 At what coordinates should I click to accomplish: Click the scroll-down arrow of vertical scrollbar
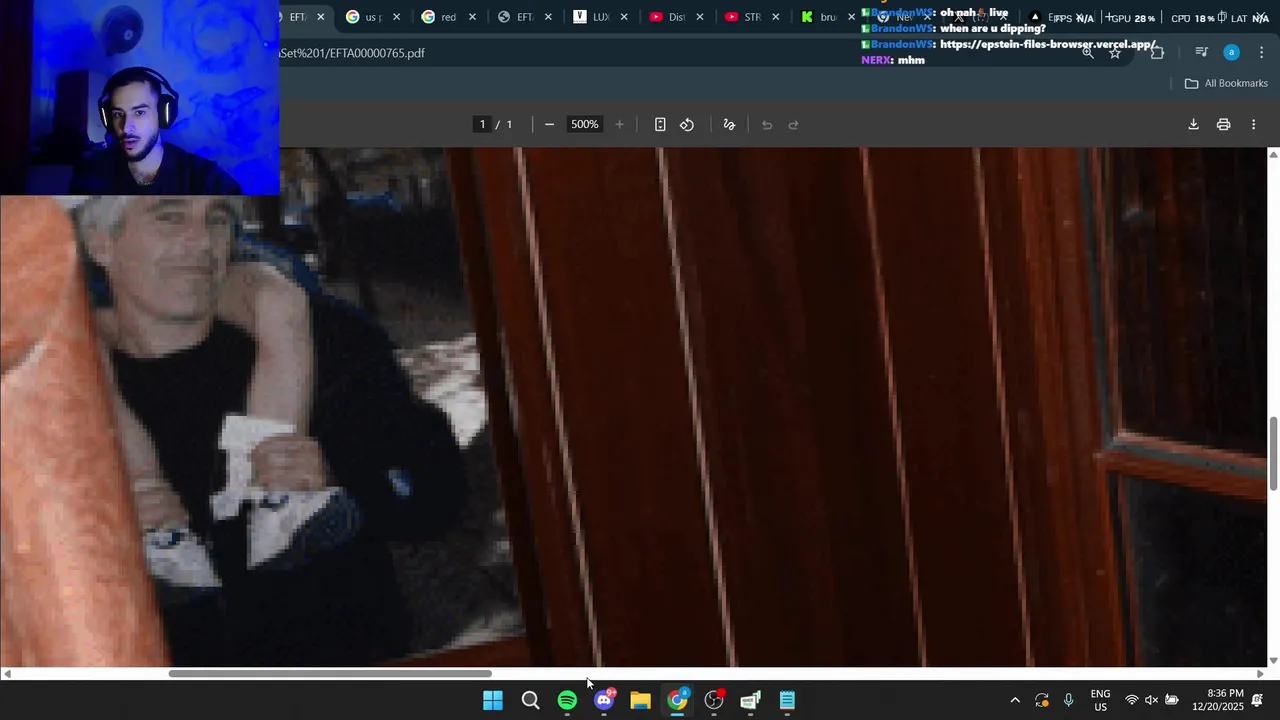(x=1273, y=661)
